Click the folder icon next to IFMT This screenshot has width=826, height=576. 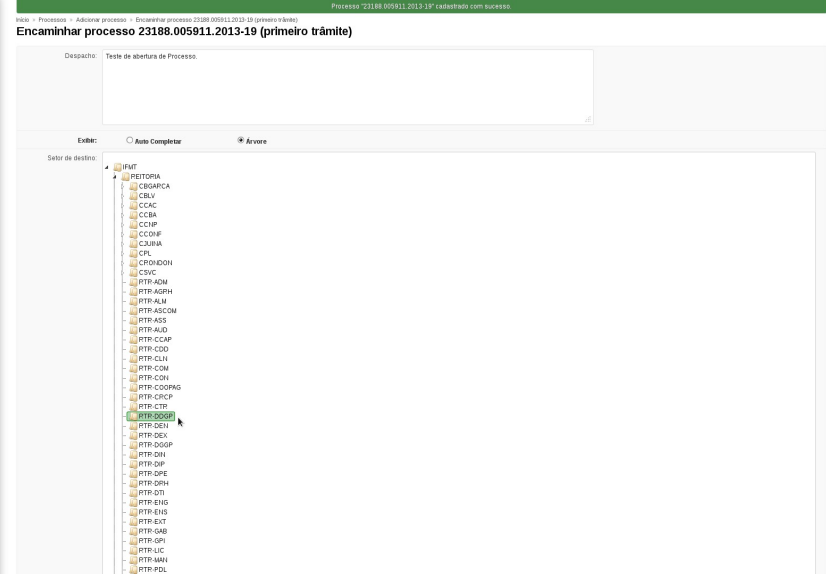[x=117, y=167]
